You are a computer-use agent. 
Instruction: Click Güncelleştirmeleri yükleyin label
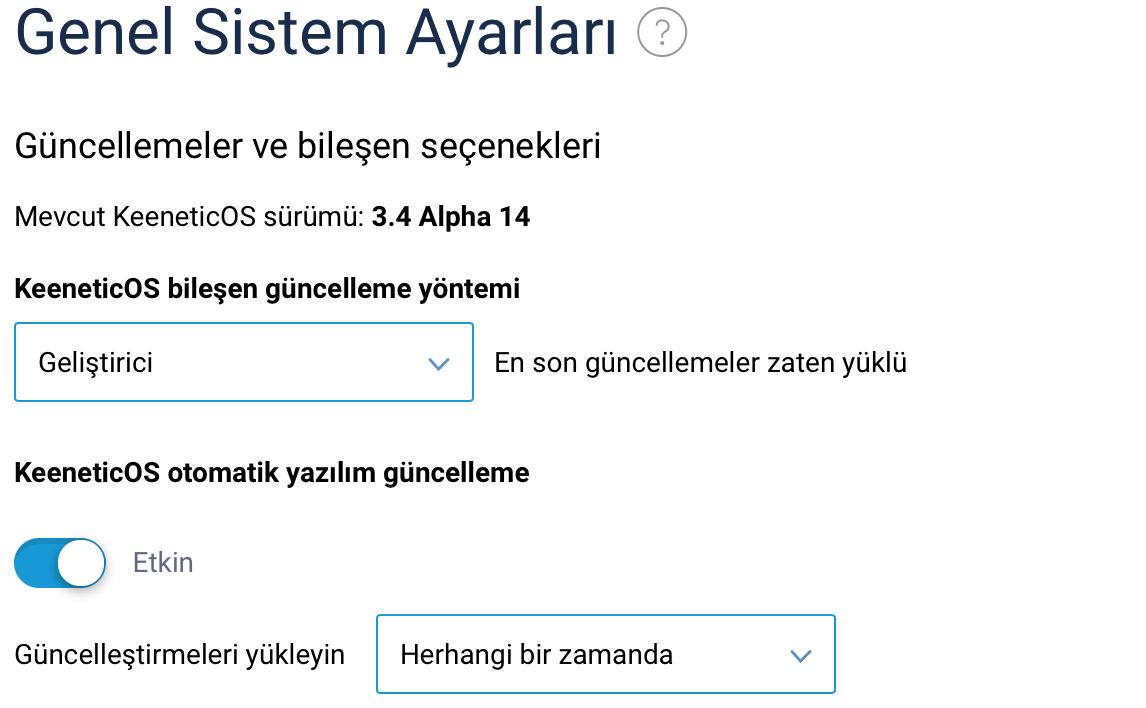point(180,655)
